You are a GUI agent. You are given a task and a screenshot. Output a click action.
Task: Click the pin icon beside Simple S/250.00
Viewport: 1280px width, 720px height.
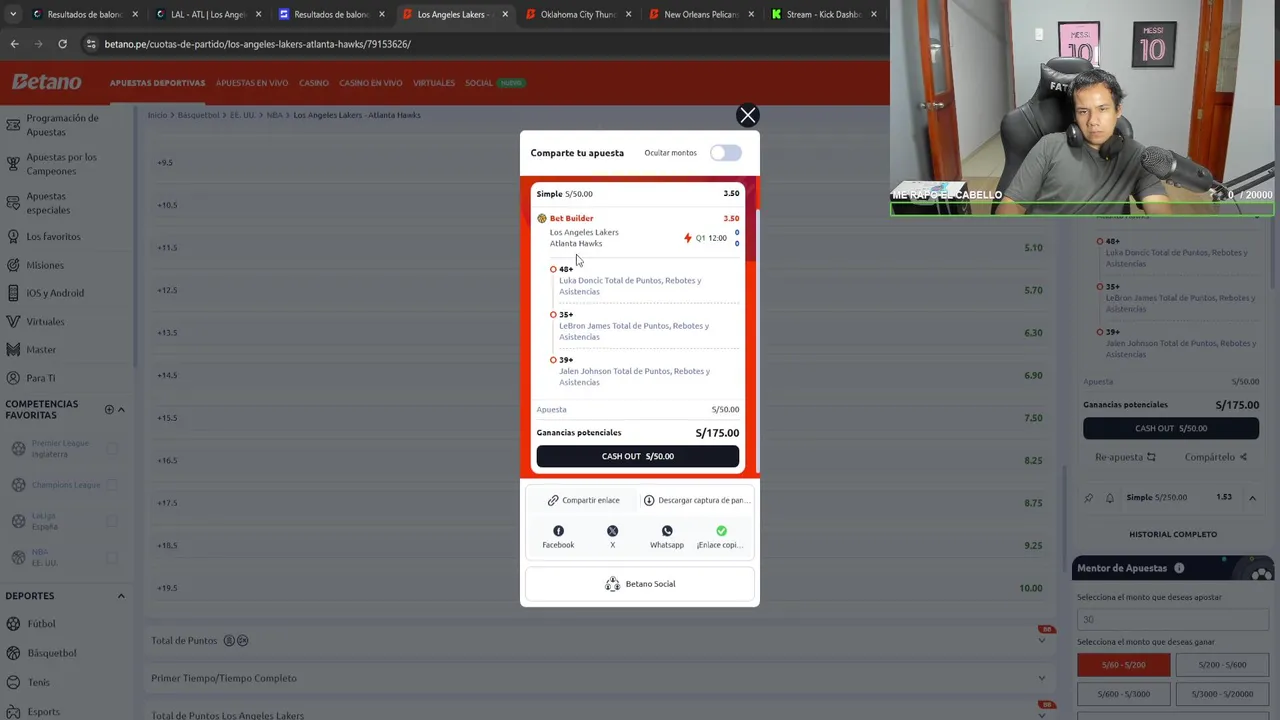[x=1089, y=498]
